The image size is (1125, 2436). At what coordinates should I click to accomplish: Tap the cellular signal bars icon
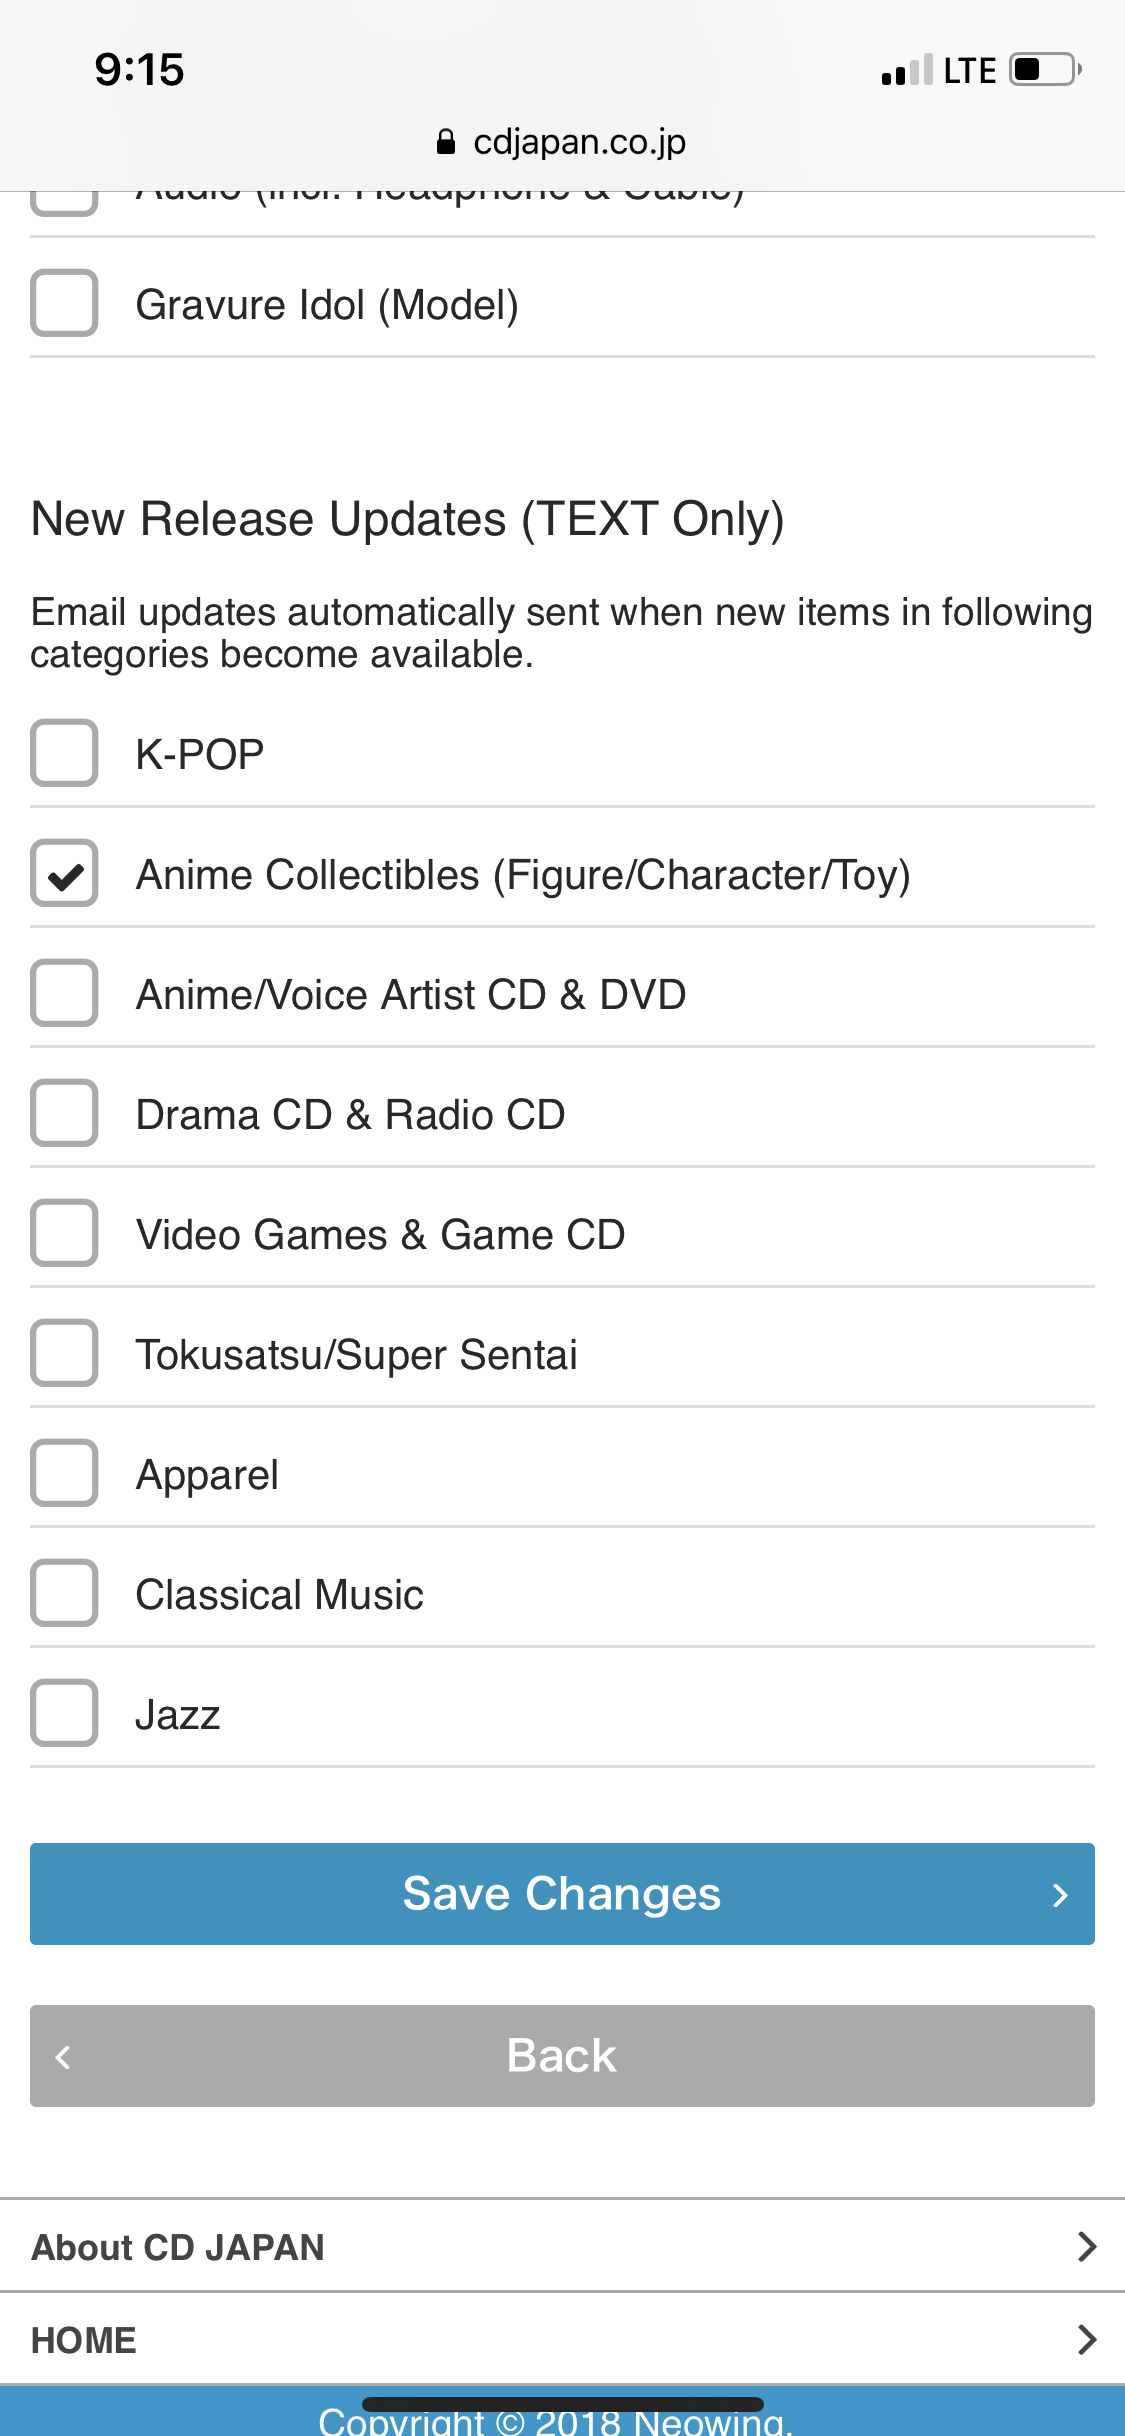[907, 70]
